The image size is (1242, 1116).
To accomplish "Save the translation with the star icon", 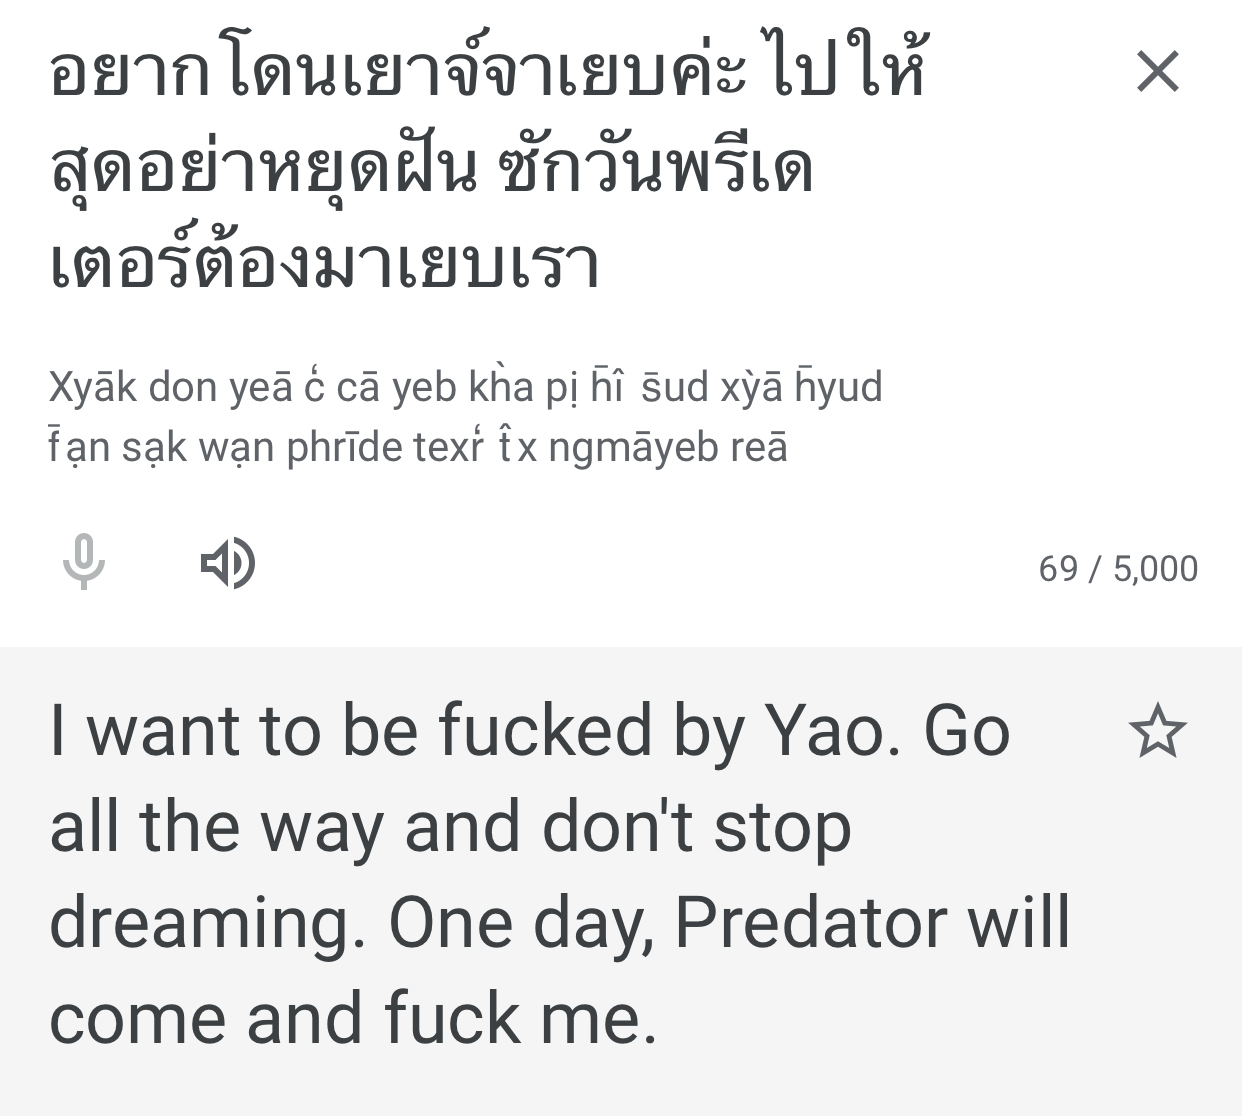I will click(x=1157, y=731).
